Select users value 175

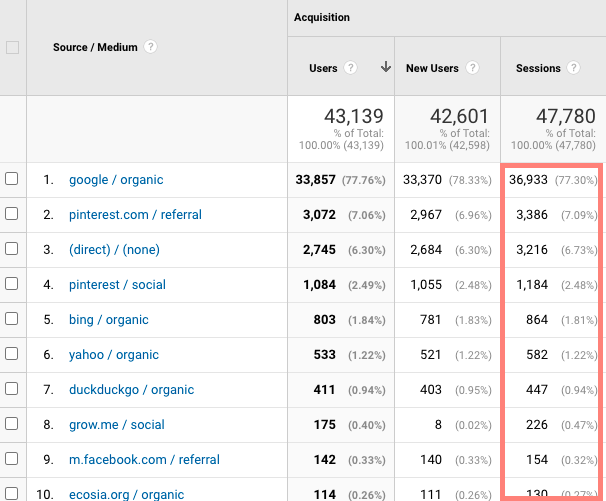(325, 425)
